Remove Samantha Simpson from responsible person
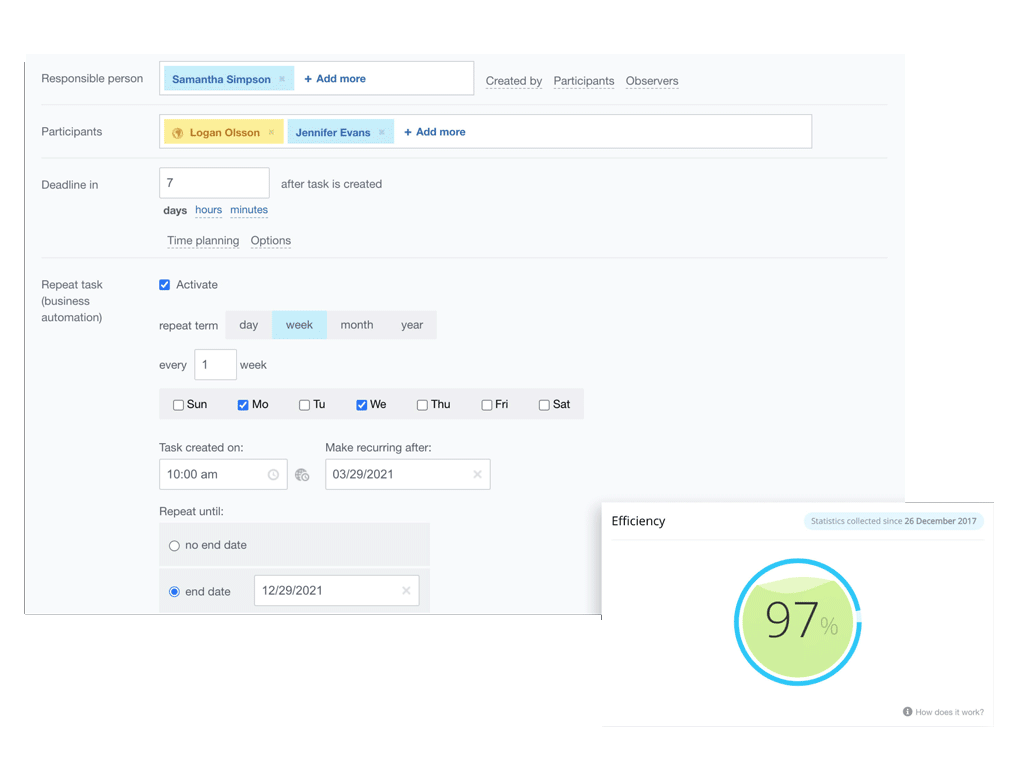Image resolution: width=1018 pixels, height=768 pixels. click(x=282, y=79)
